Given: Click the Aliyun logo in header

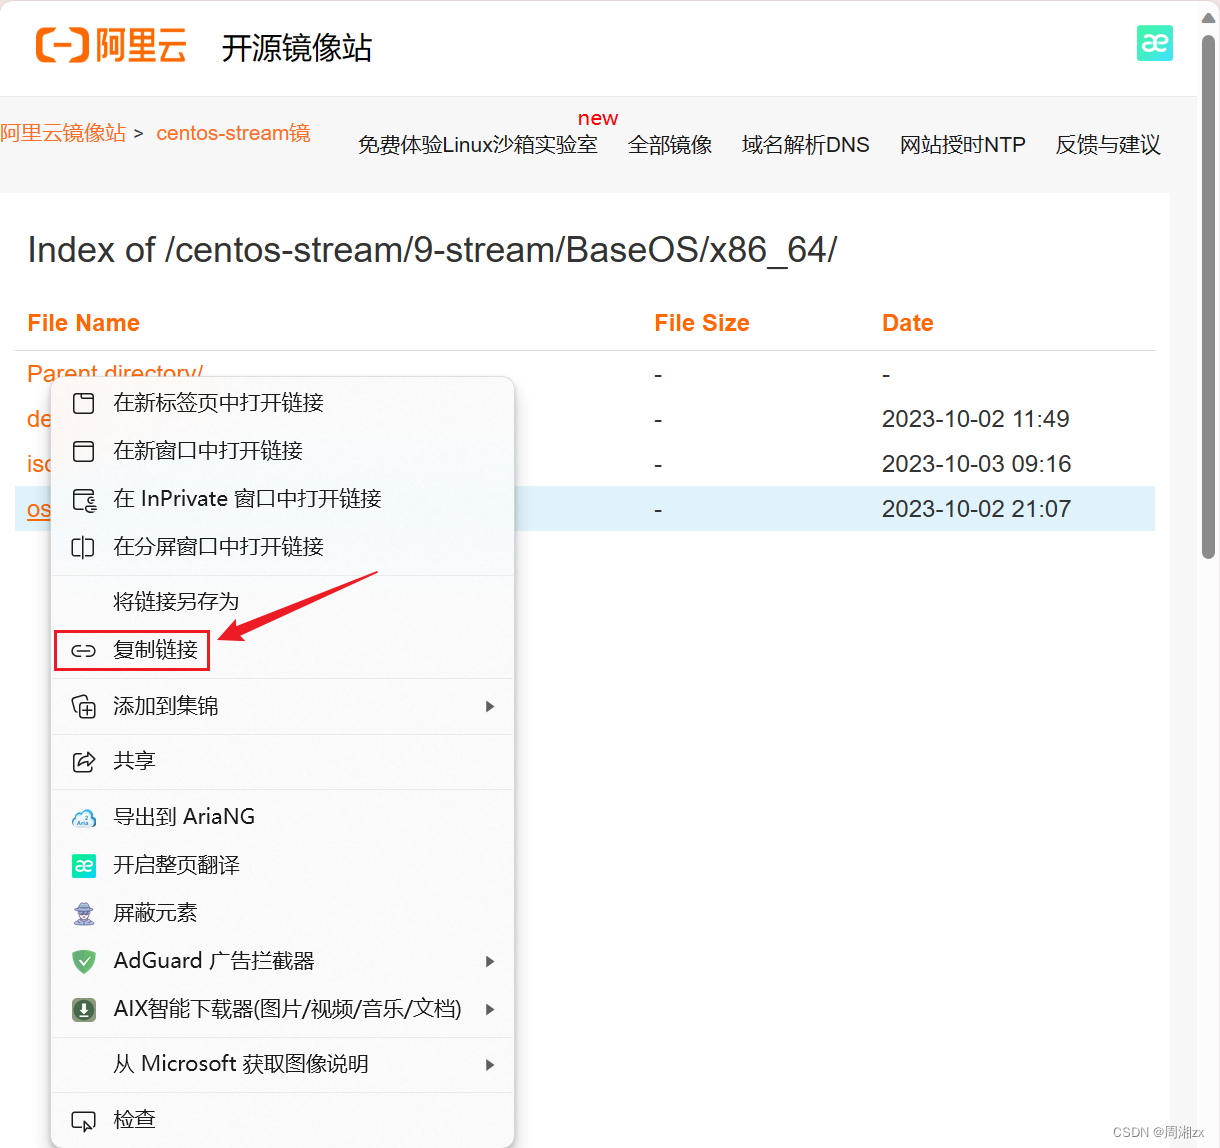Looking at the screenshot, I should [x=111, y=46].
